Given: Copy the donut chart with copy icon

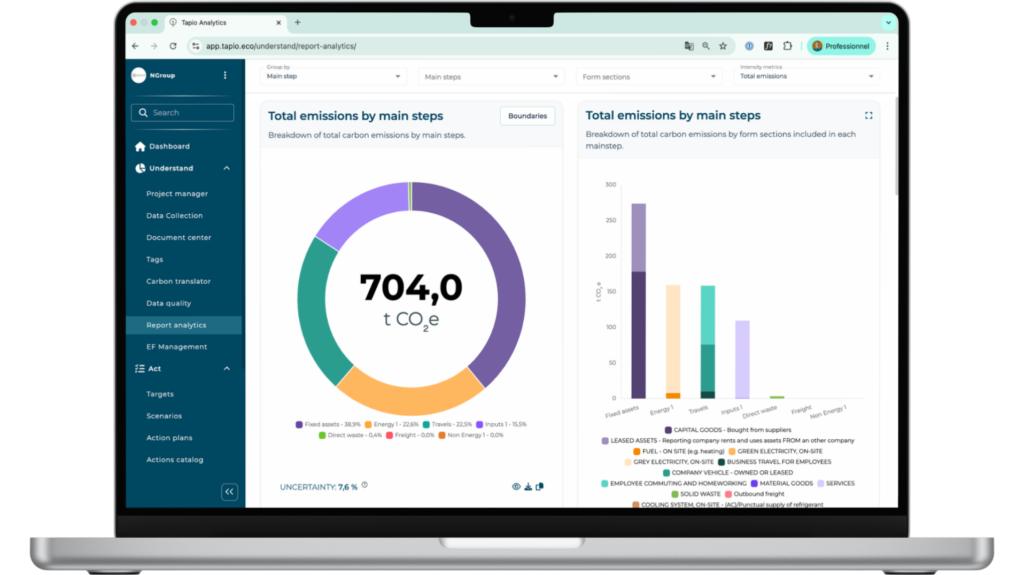Looking at the screenshot, I should coord(540,487).
